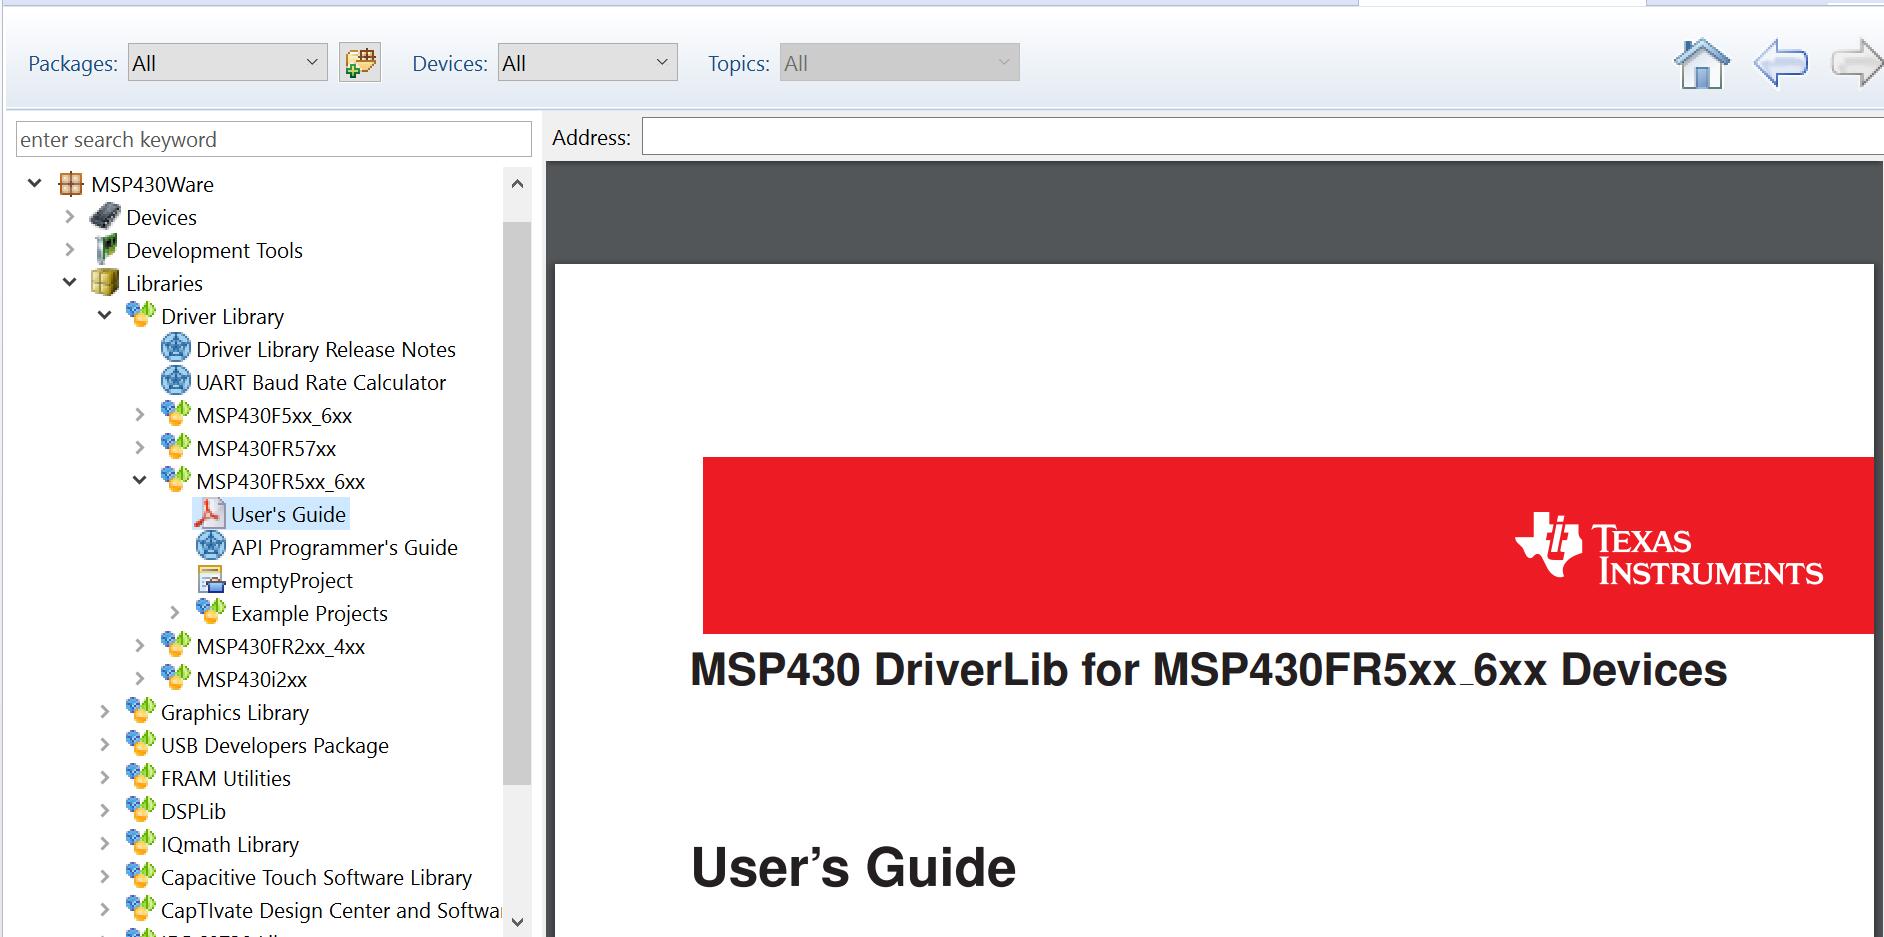Expand the MSP430FR57xx node
The image size is (1884, 937).
pos(140,448)
